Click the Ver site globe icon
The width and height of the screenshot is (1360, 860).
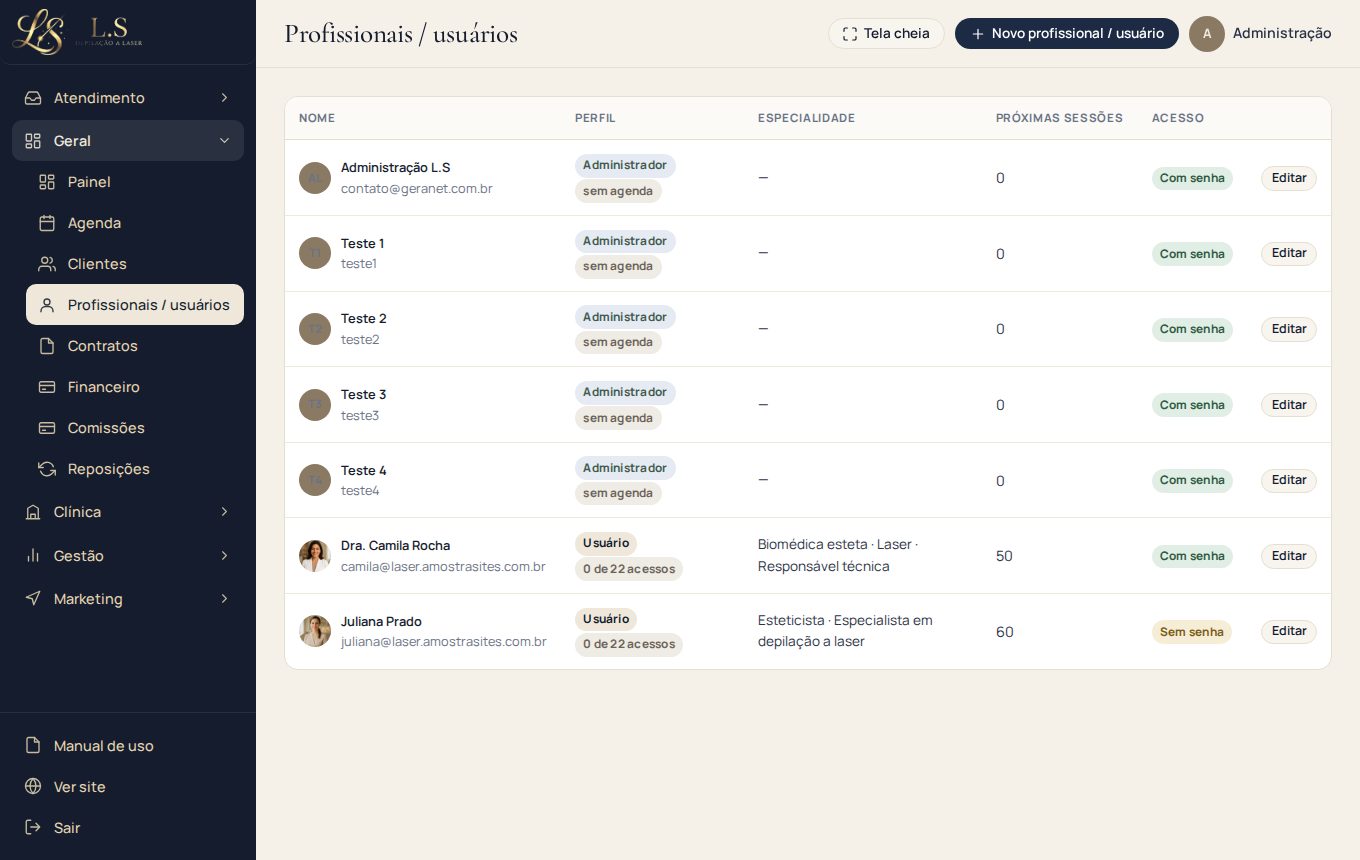pos(33,787)
